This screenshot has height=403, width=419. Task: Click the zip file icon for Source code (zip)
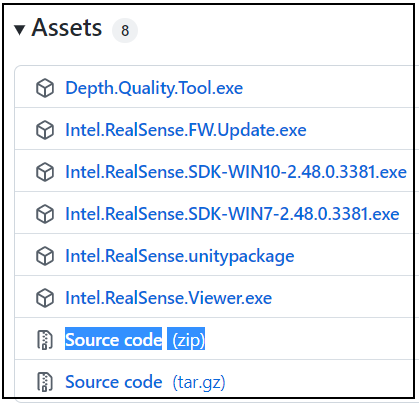coord(45,340)
